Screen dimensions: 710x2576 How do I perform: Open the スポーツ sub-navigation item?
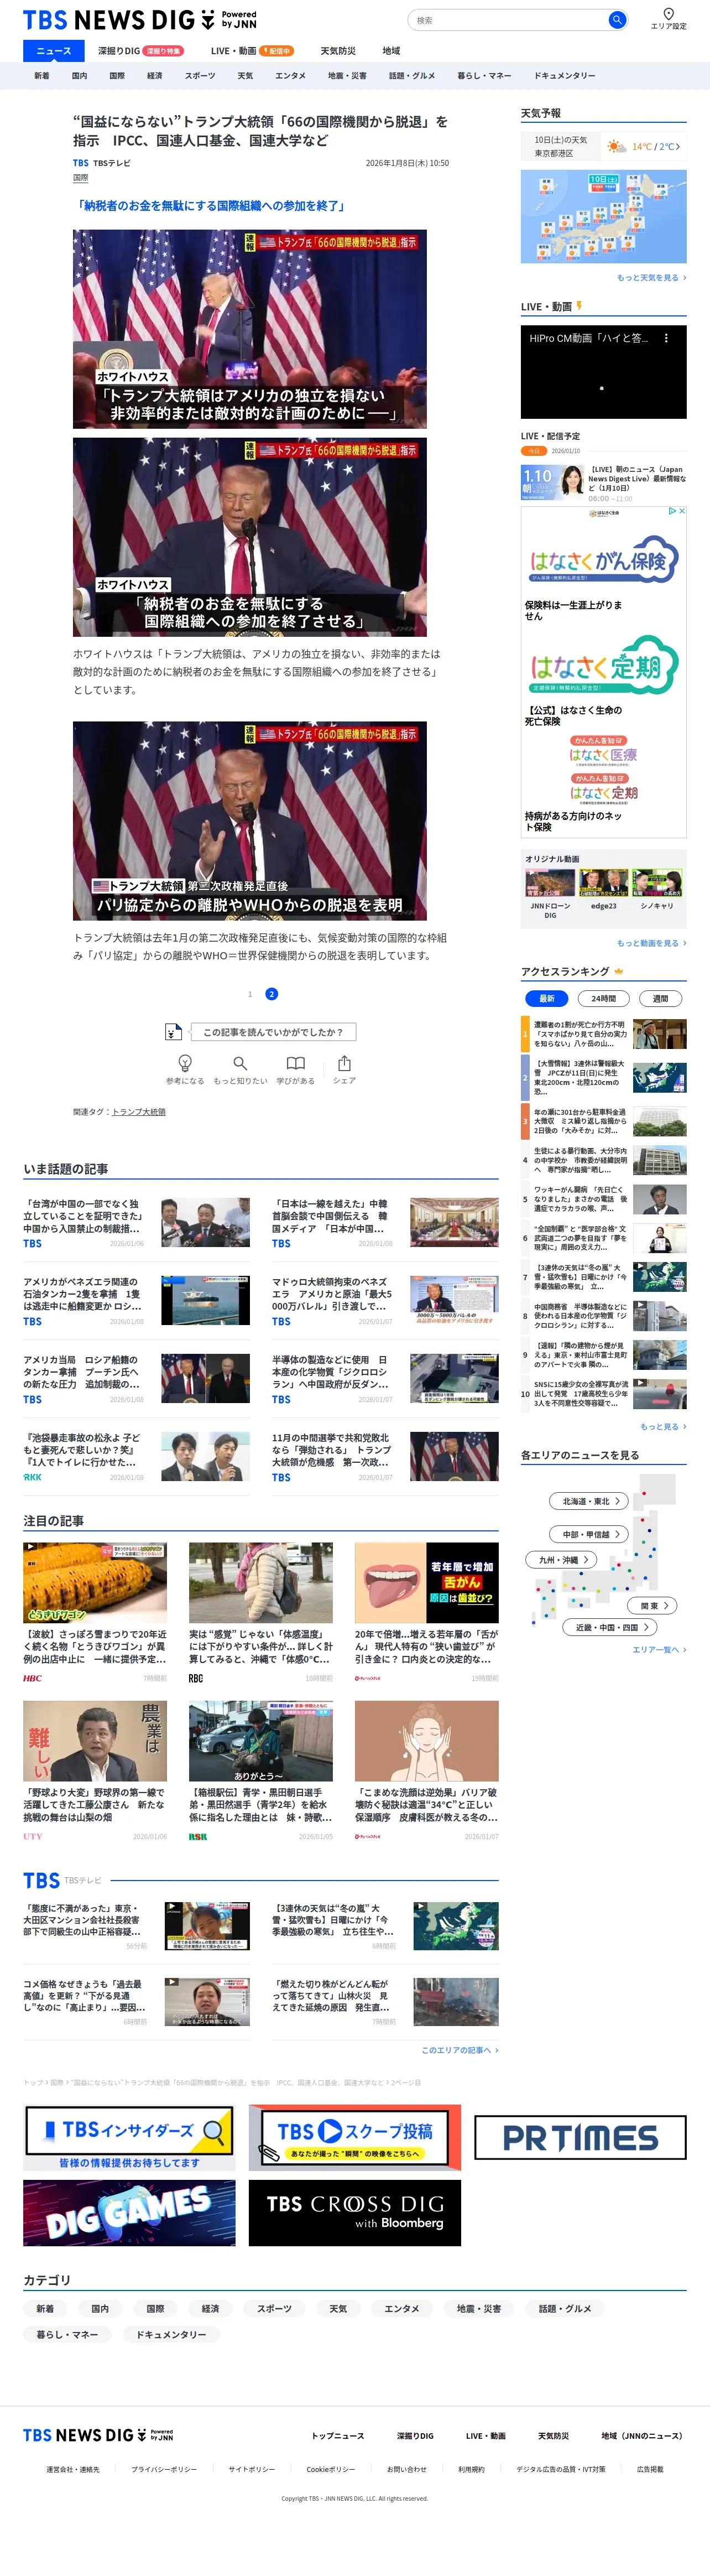[x=200, y=76]
